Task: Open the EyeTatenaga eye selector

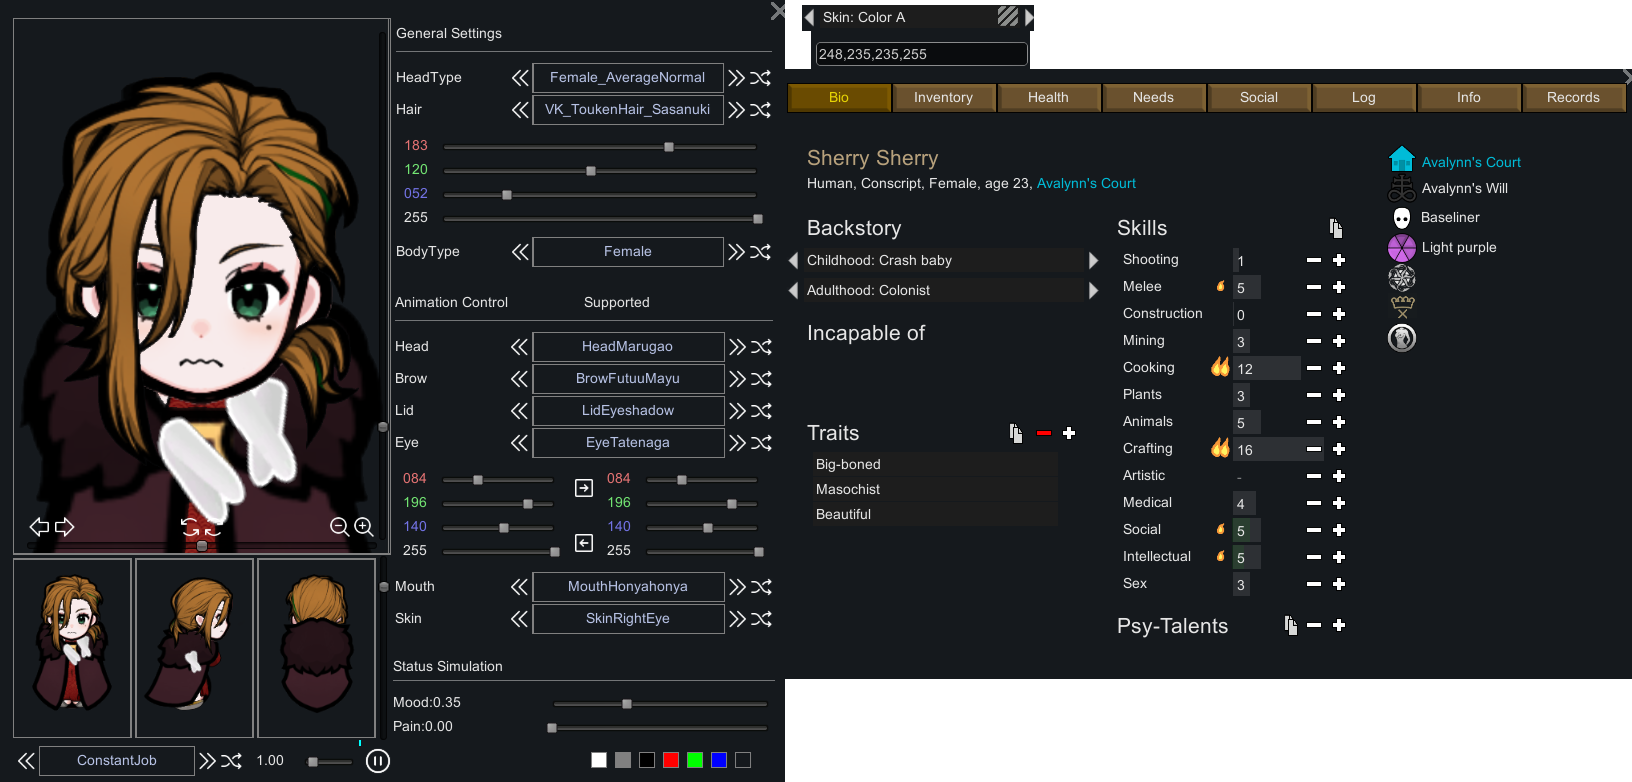Action: 628,443
